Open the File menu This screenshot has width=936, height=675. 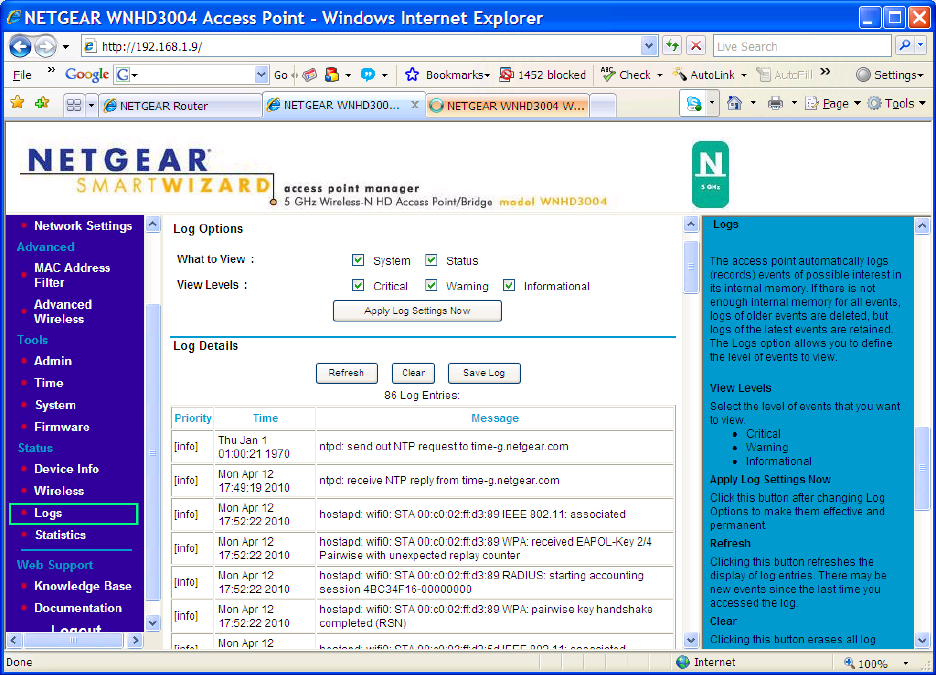pos(22,75)
